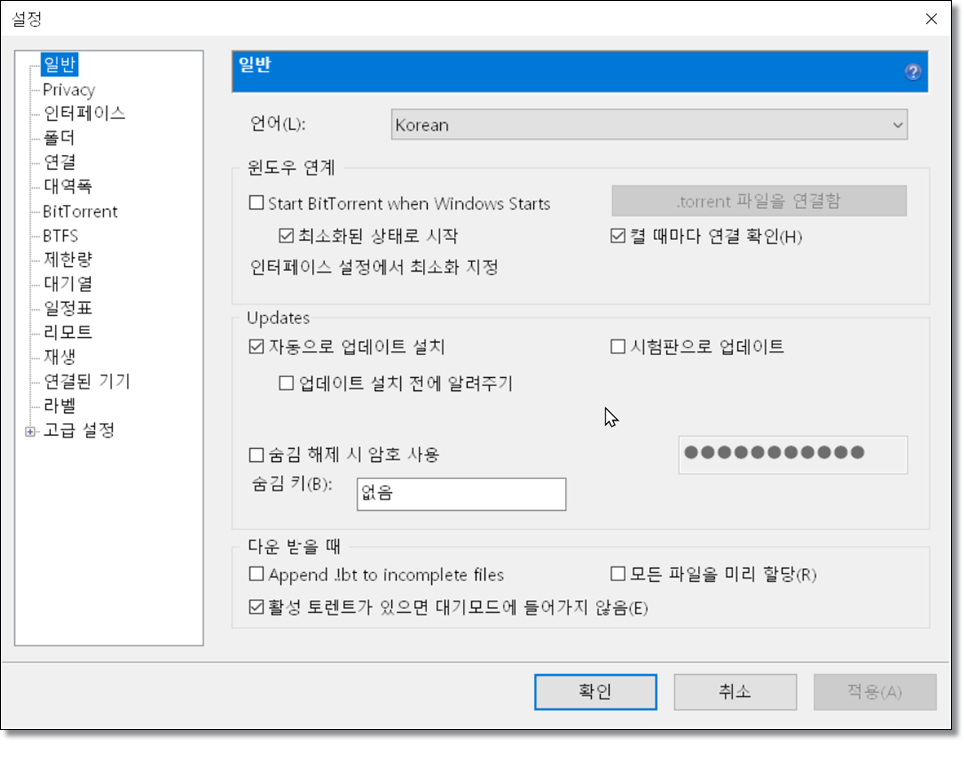This screenshot has height=757, width=964.
Task: Click the 숨김 키 input showing 없음
Action: click(x=460, y=493)
